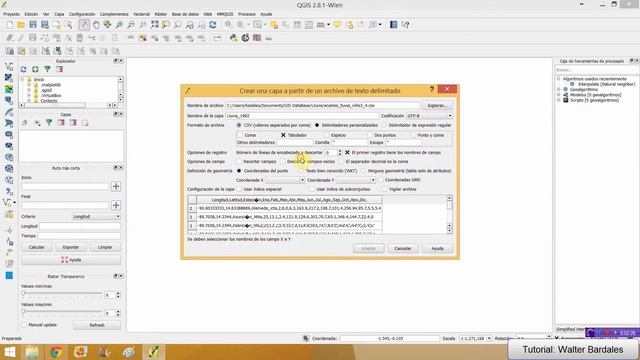Click the Save Project icon

(x=33, y=25)
